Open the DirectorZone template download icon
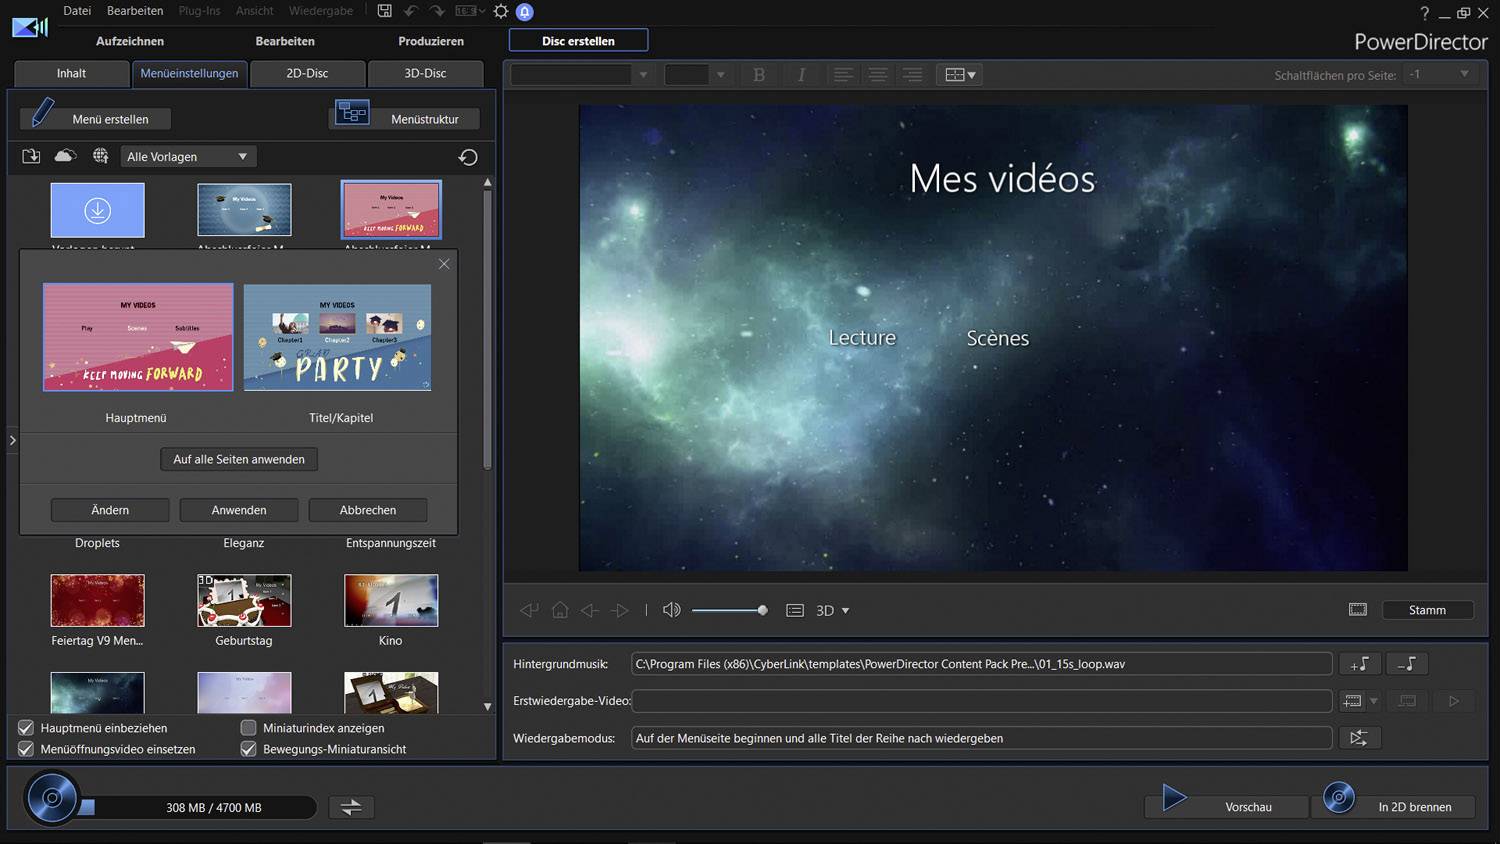This screenshot has height=844, width=1500. [x=65, y=156]
